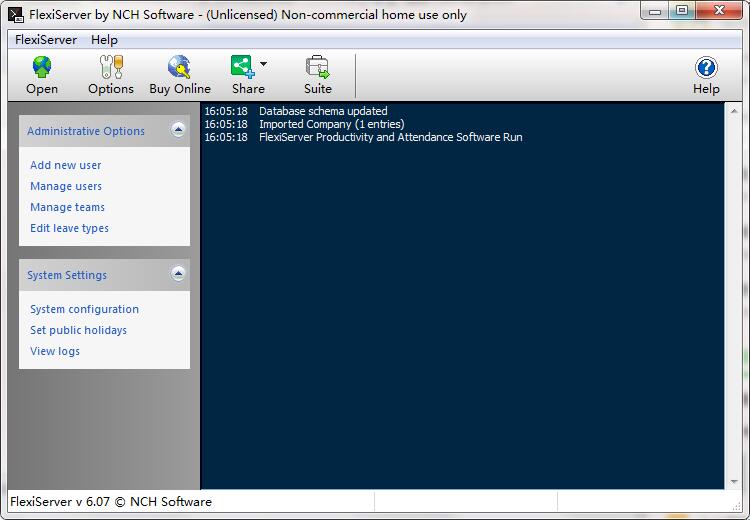Click the log pane scrollbar down arrow

pyautogui.click(x=734, y=482)
